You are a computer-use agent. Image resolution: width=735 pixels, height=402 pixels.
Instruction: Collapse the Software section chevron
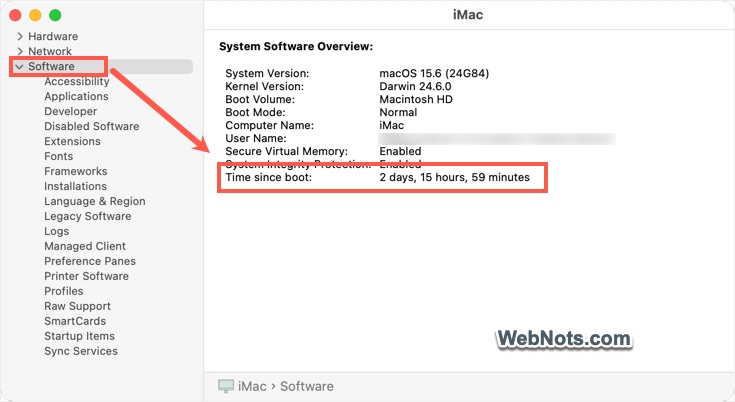click(x=19, y=67)
